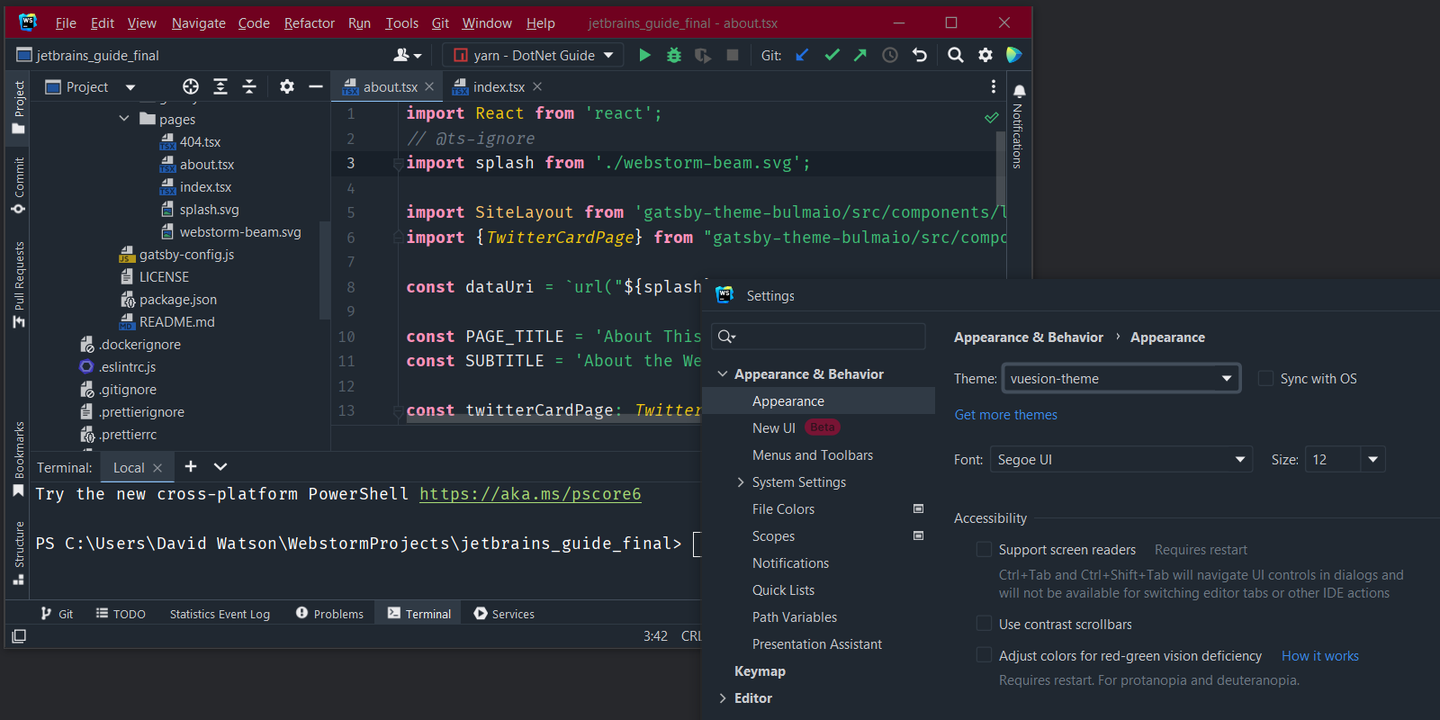
Task: Enable Sync with OS
Action: [1266, 378]
